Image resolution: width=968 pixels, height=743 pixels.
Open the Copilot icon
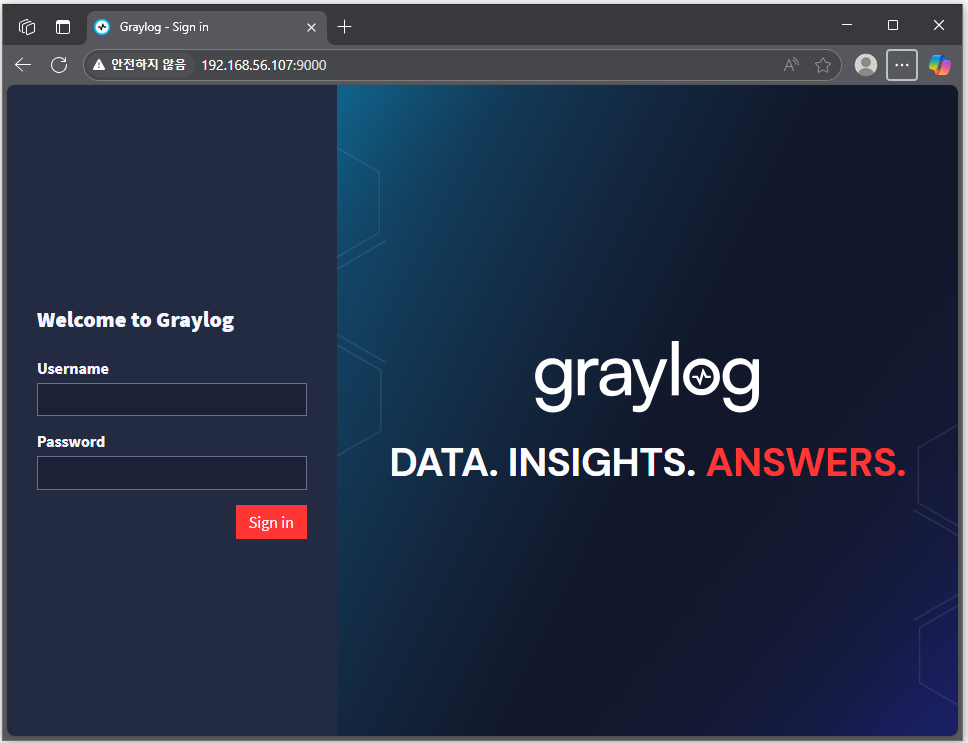[x=940, y=65]
